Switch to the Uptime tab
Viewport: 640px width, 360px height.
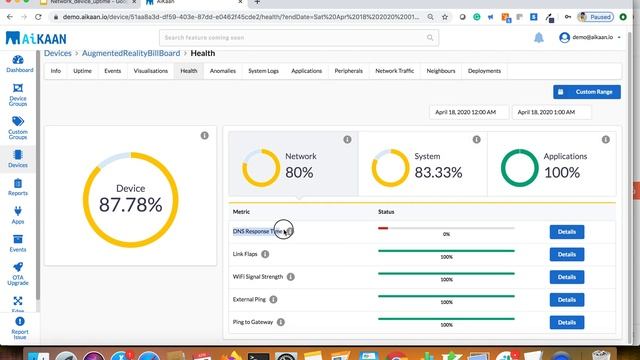(x=82, y=71)
